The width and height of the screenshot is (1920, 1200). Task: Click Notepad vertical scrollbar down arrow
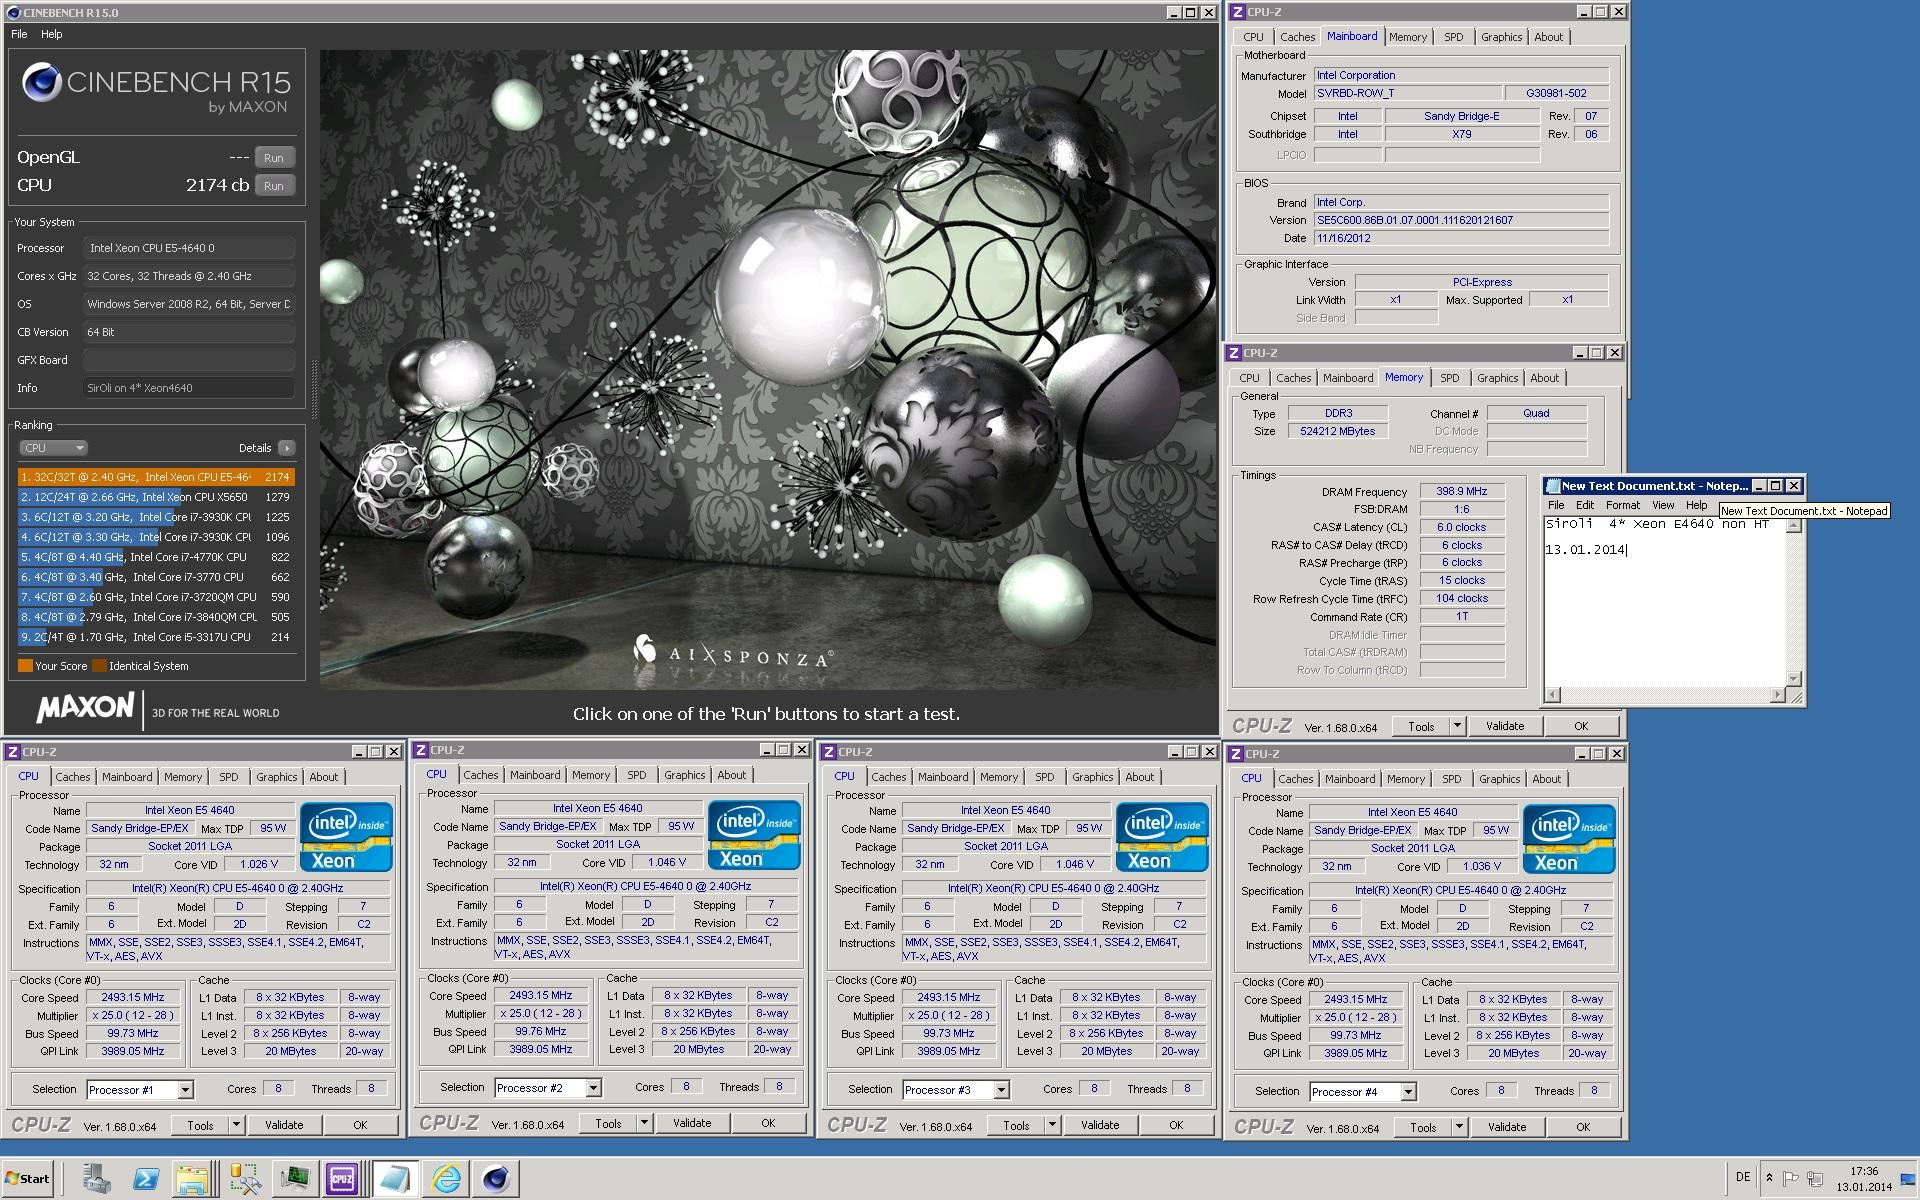(x=1794, y=678)
